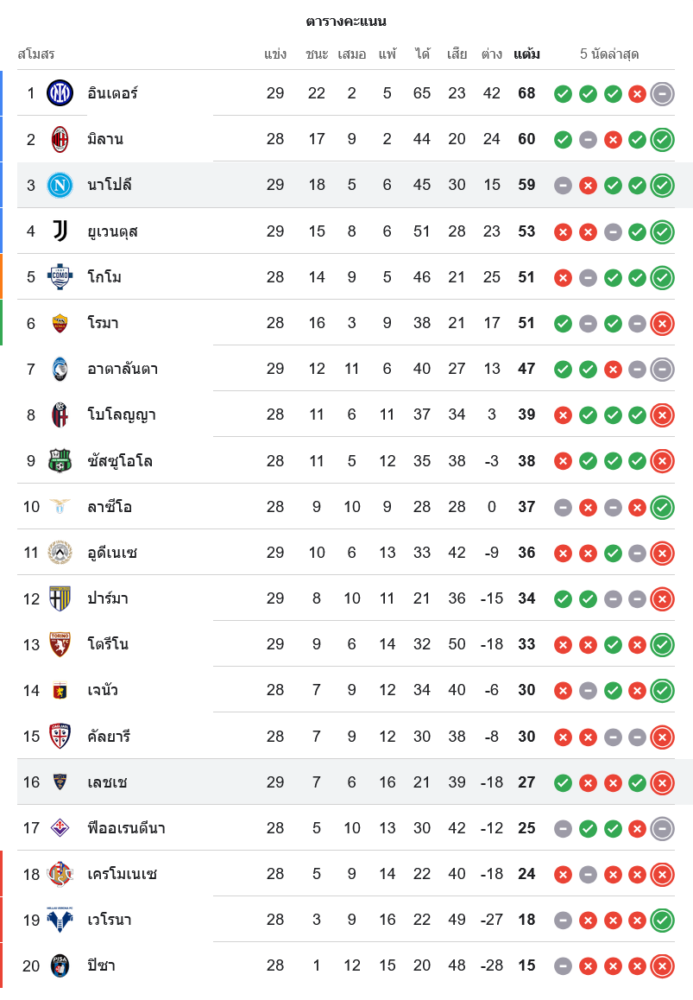The image size is (693, 1000).
Task: Click the Atalanta crest icon
Action: click(x=60, y=369)
